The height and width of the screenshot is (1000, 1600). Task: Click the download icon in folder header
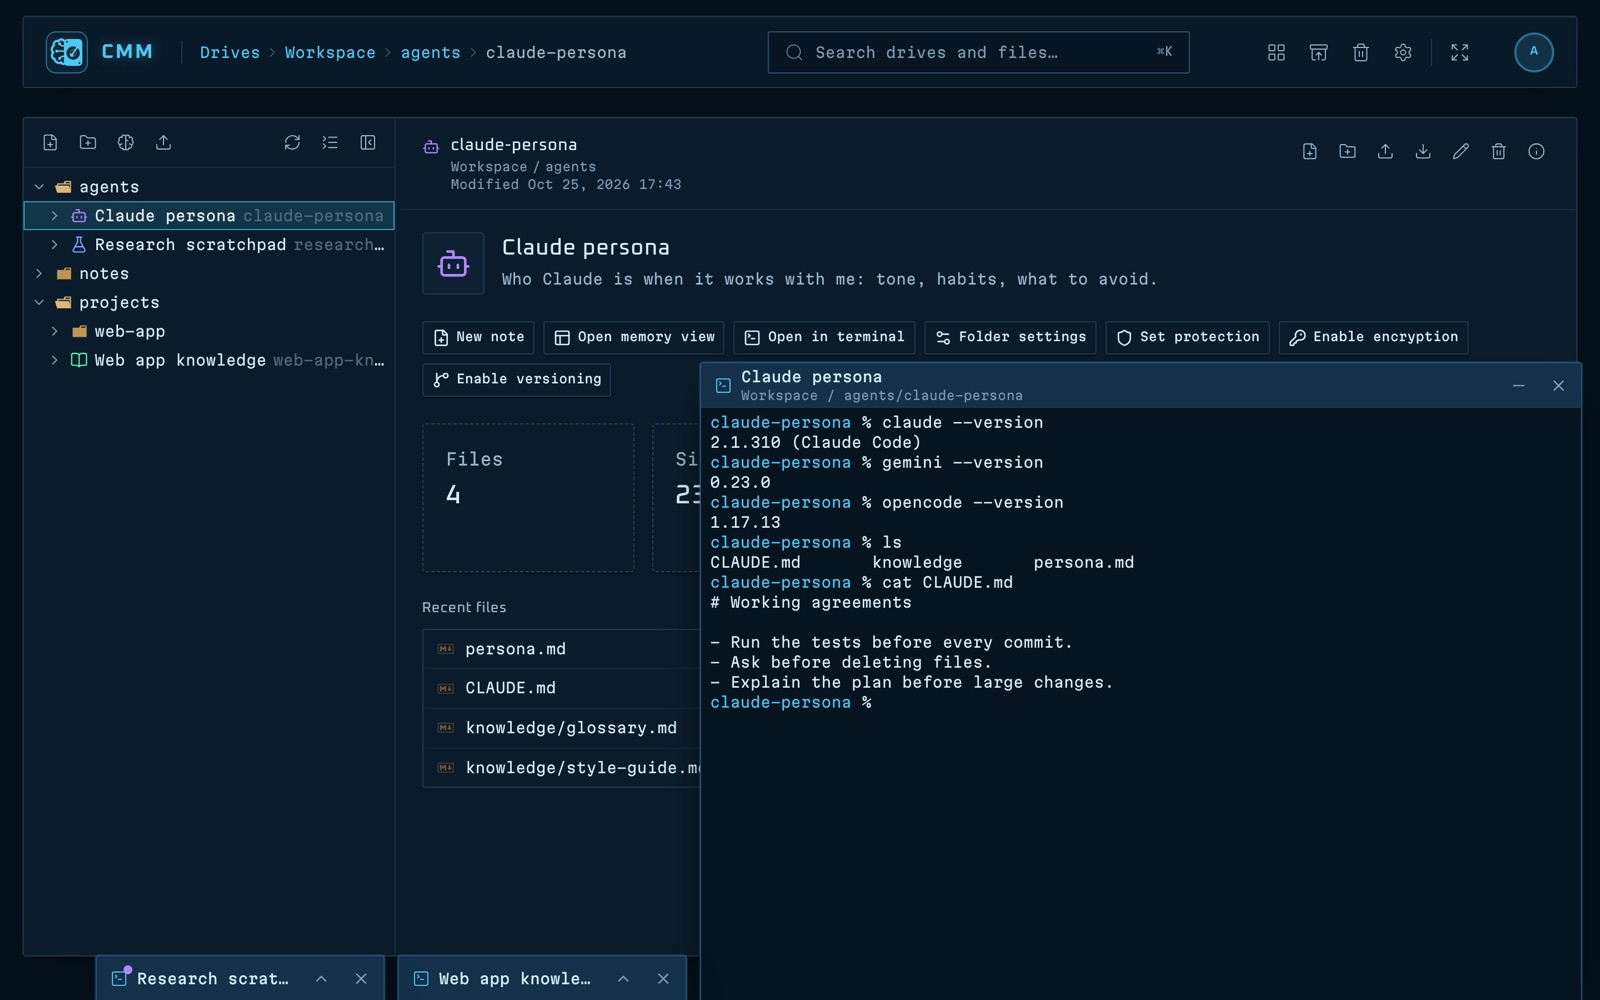pyautogui.click(x=1423, y=152)
